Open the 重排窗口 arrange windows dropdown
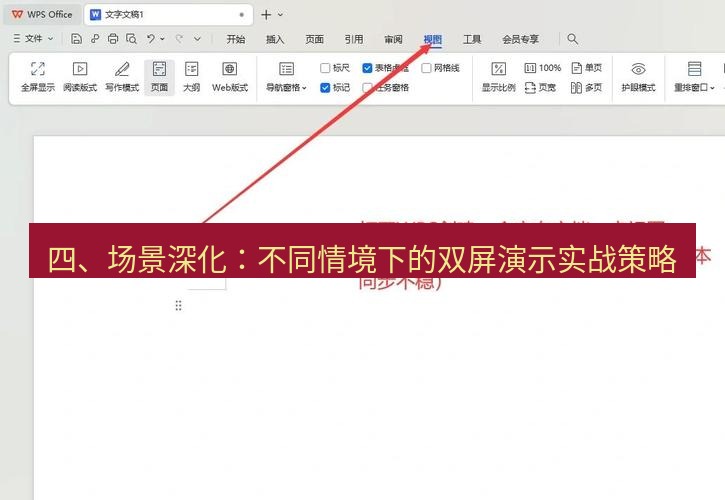This screenshot has width=725, height=500. point(694,77)
